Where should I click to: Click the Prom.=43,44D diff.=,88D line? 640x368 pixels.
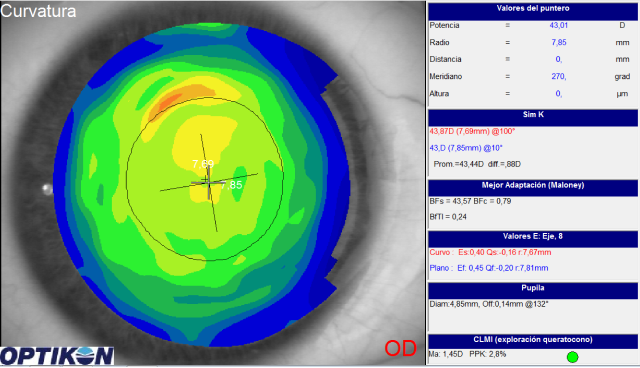coord(477,164)
